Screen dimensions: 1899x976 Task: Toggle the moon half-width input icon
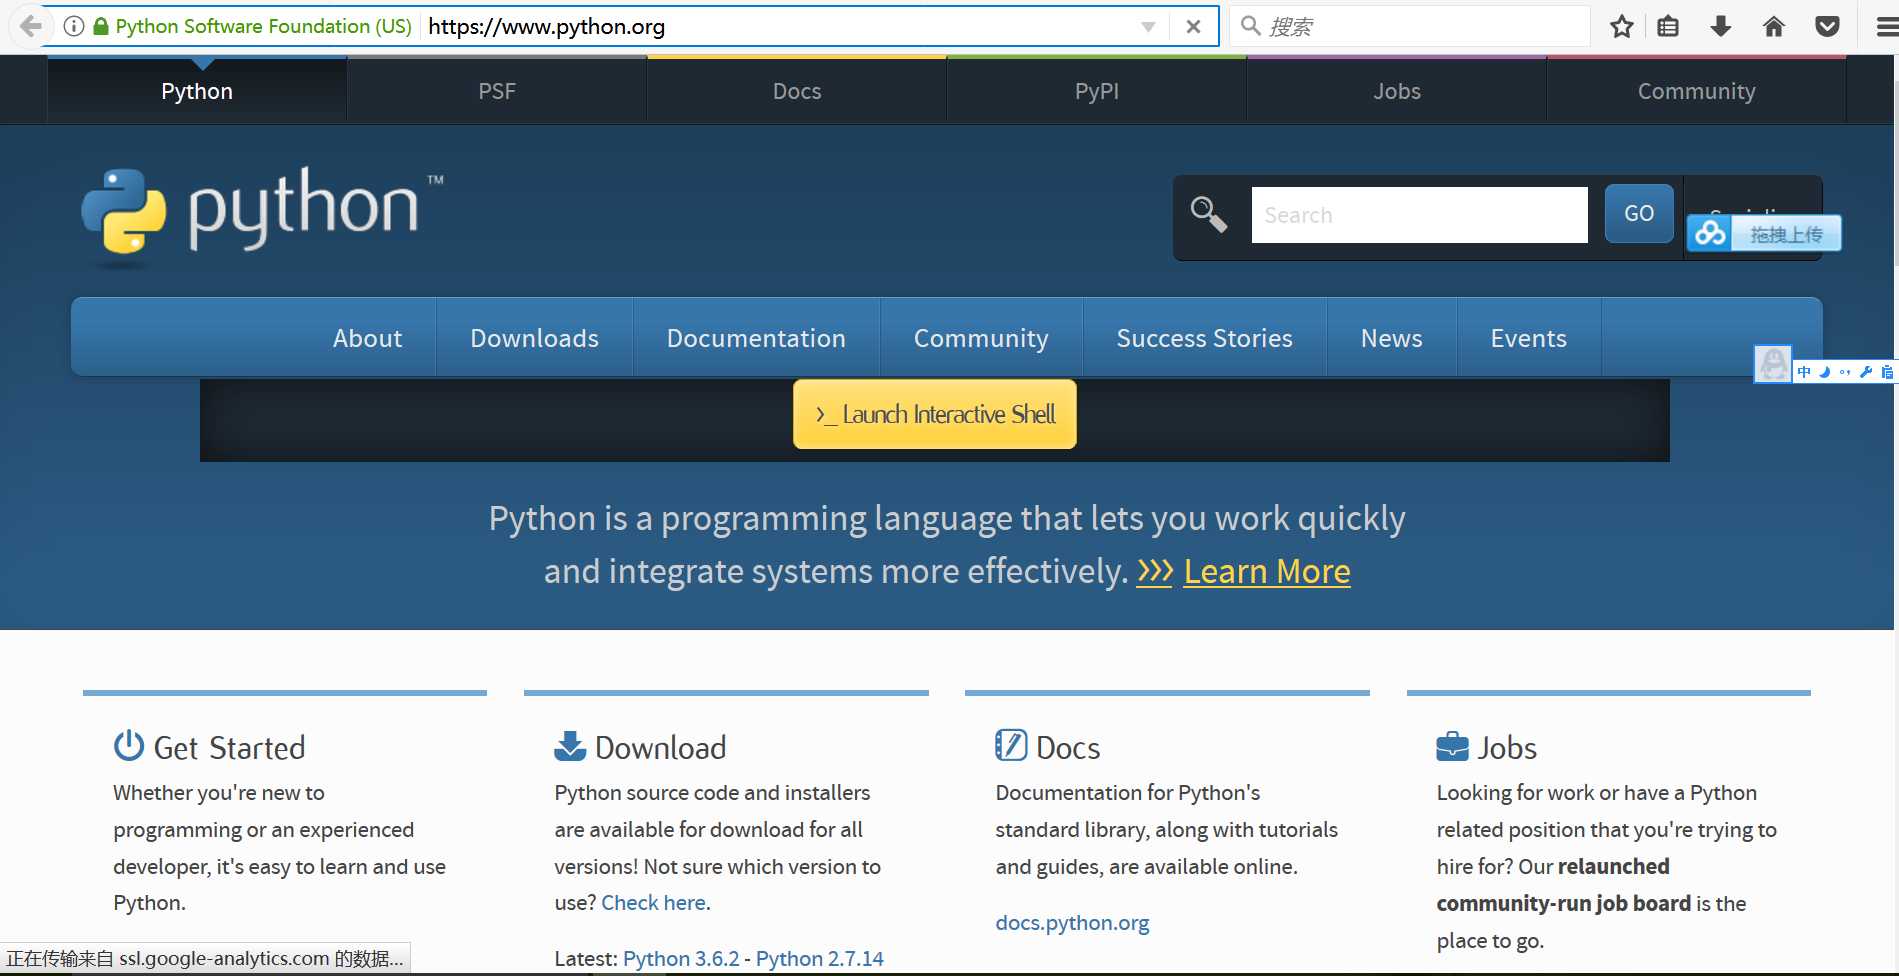(x=1825, y=372)
